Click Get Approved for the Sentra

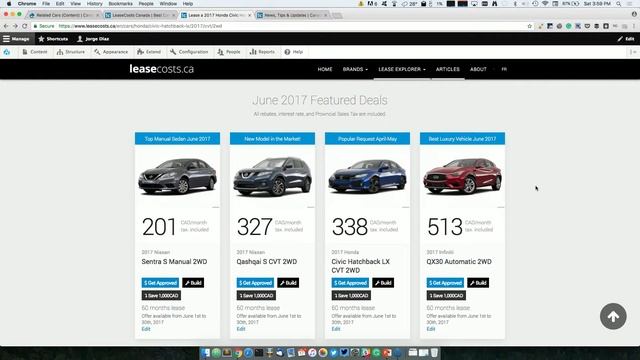point(160,283)
